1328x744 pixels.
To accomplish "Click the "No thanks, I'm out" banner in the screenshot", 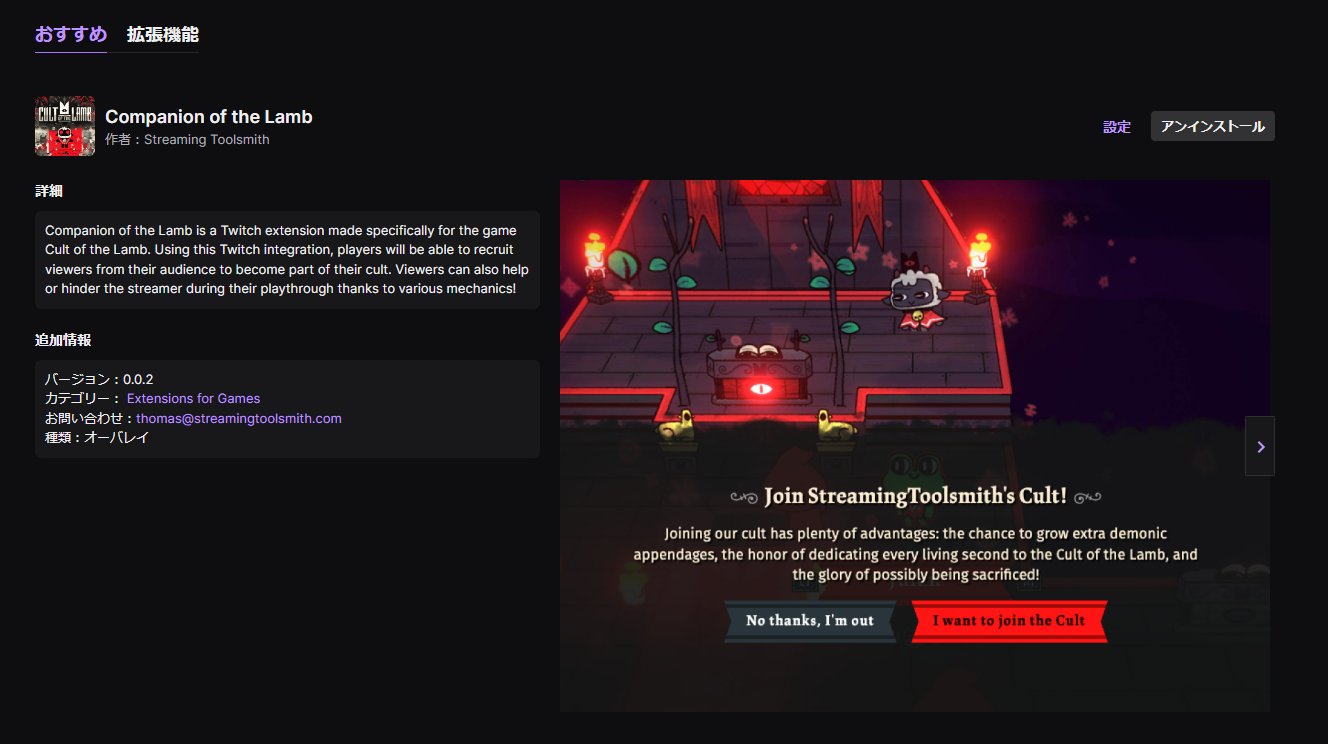I will tap(810, 621).
